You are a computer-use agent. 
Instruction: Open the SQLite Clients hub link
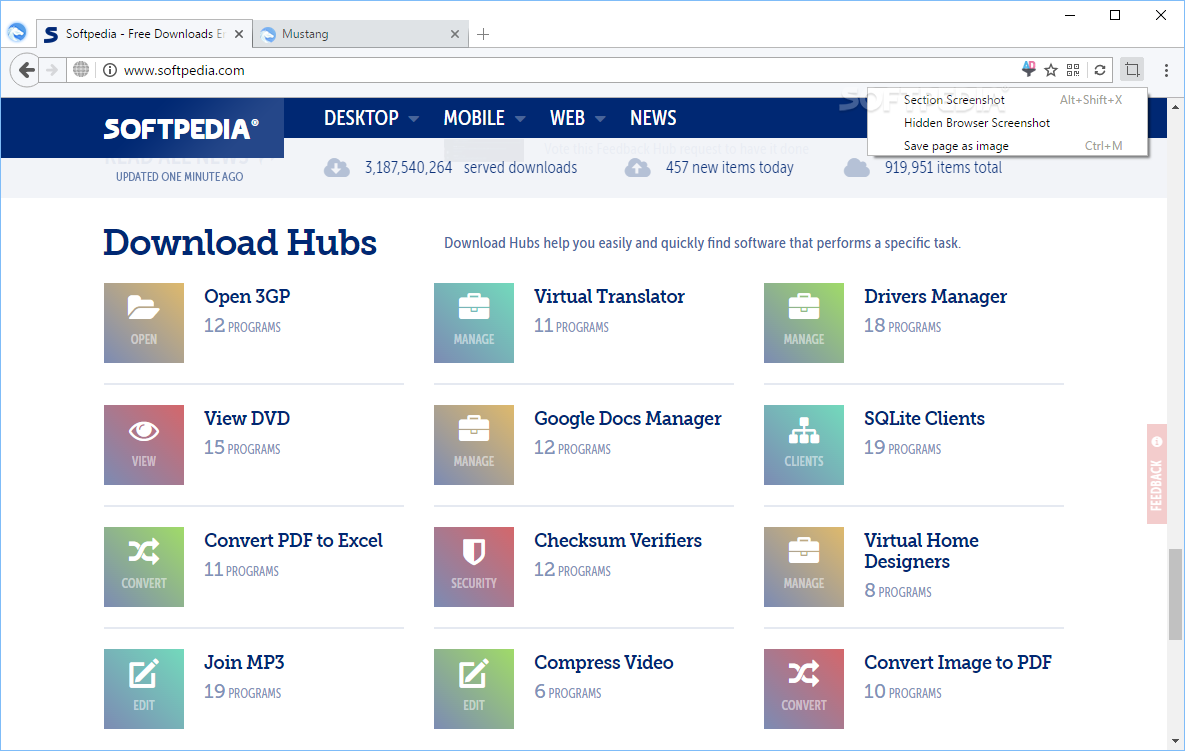point(924,418)
